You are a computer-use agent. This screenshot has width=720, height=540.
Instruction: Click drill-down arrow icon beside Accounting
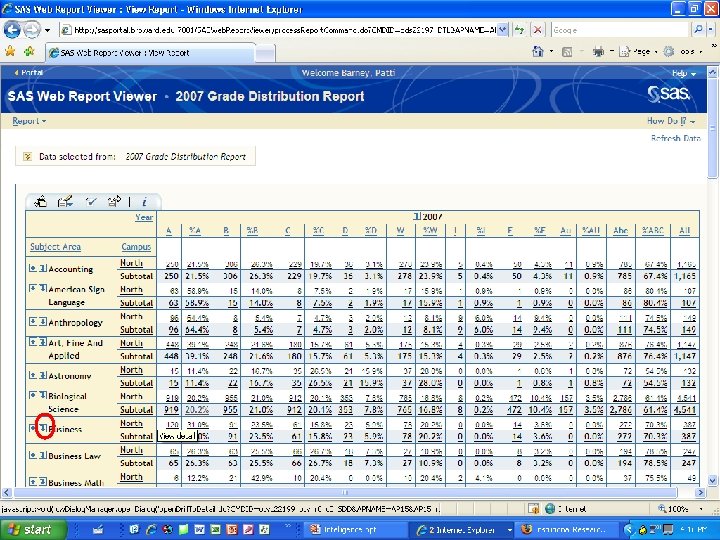click(42, 268)
